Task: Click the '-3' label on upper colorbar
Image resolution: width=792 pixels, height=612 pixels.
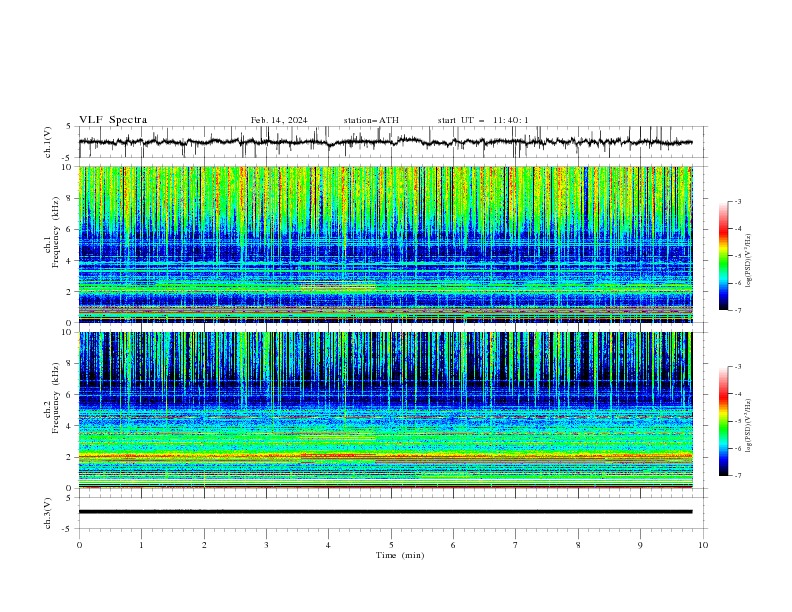Action: pyautogui.click(x=737, y=201)
